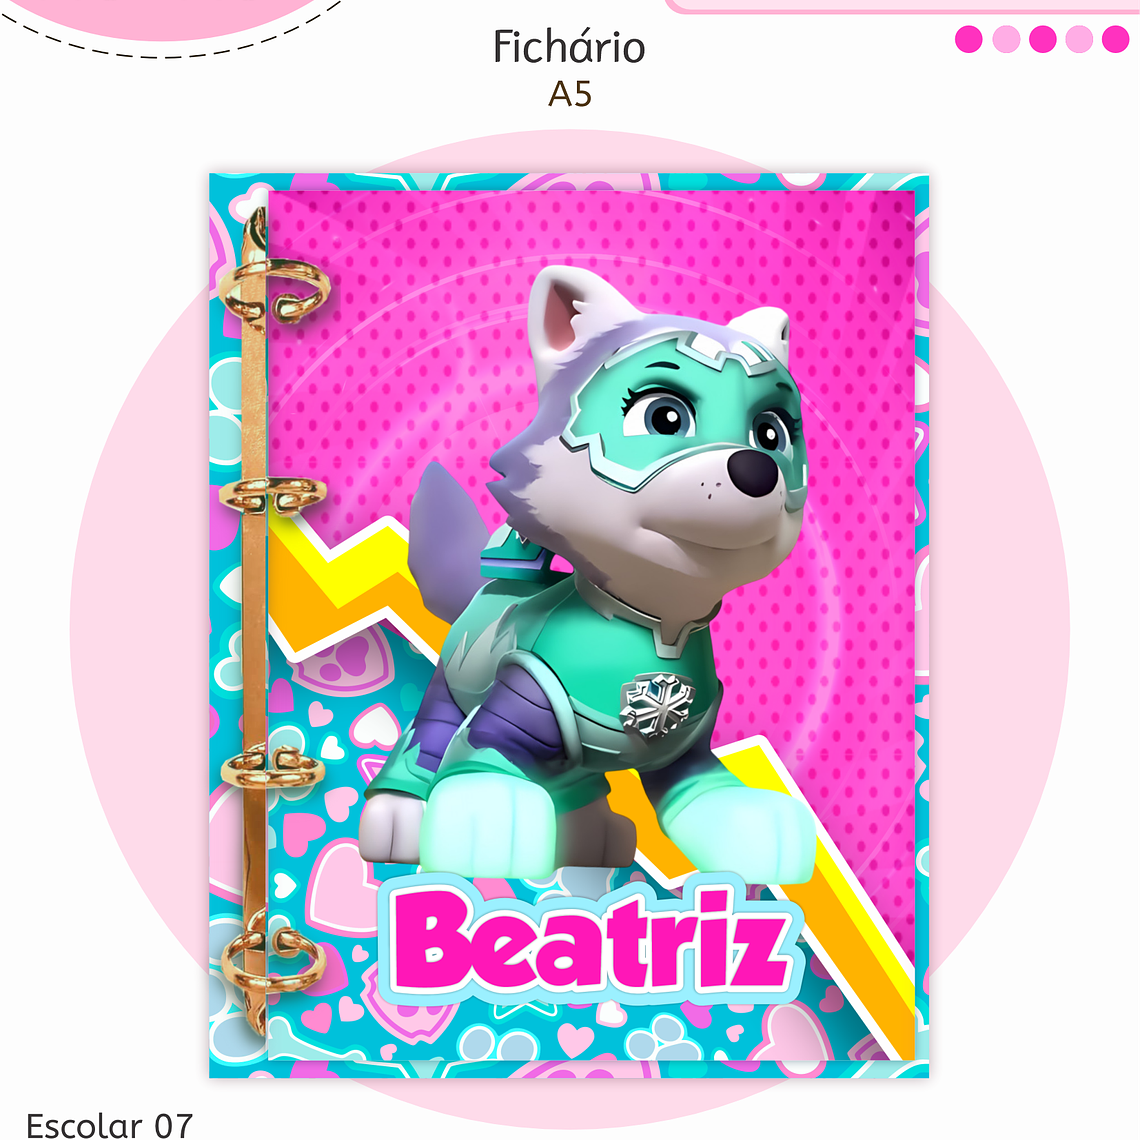Click the second golden binder ring
The width and height of the screenshot is (1140, 1140).
click(x=273, y=494)
